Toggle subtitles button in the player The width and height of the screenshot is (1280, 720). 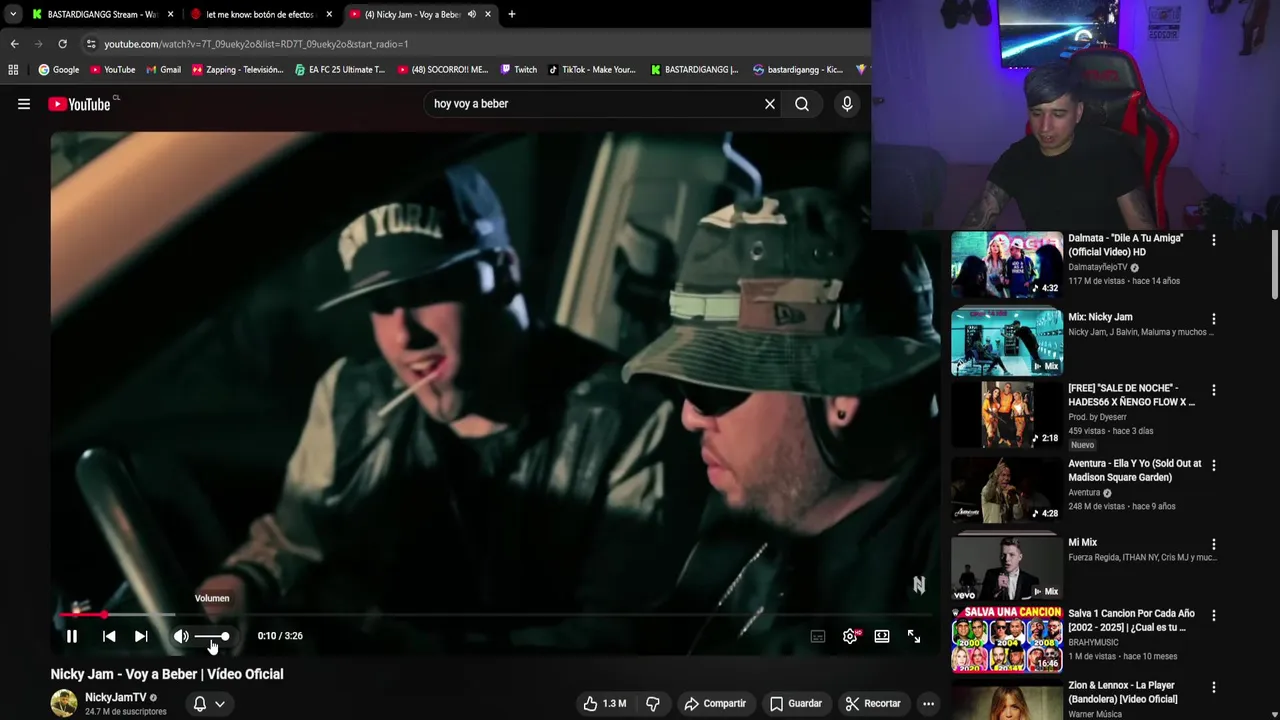818,636
